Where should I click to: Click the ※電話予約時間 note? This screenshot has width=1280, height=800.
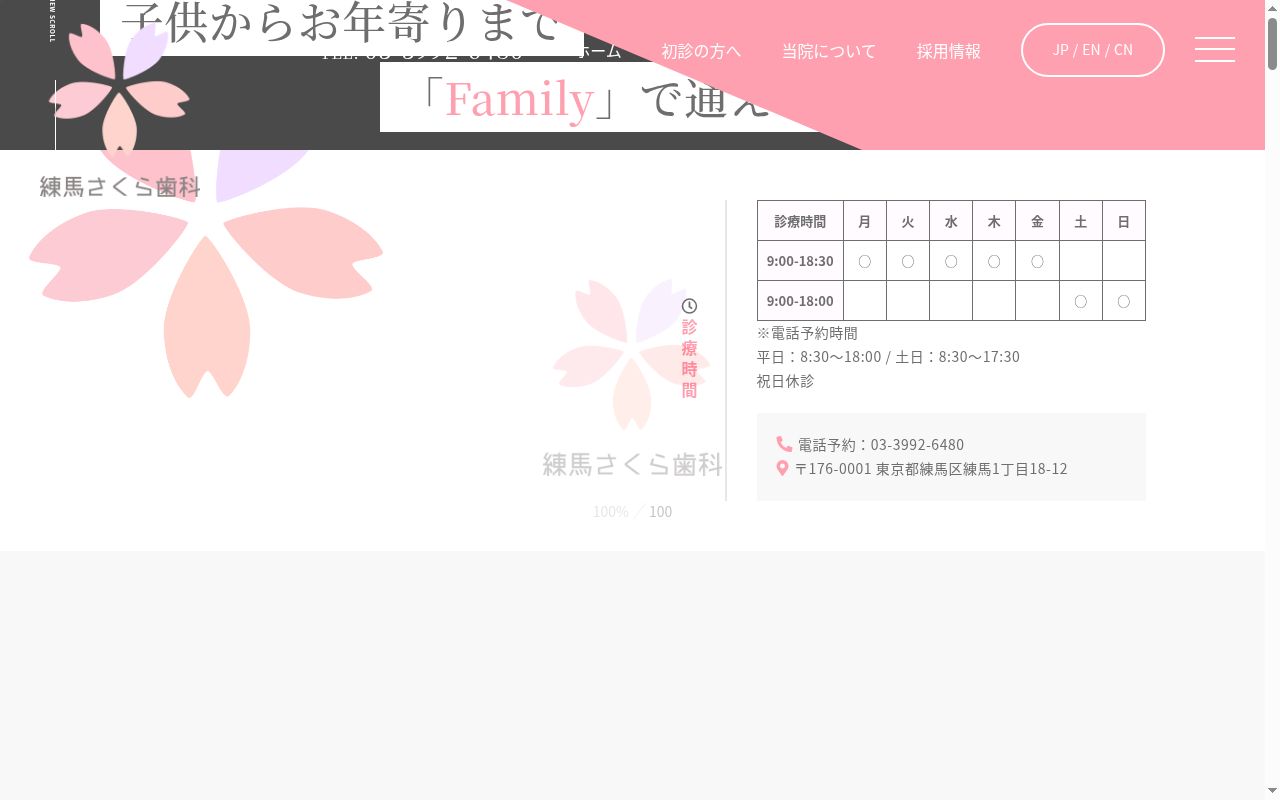807,333
